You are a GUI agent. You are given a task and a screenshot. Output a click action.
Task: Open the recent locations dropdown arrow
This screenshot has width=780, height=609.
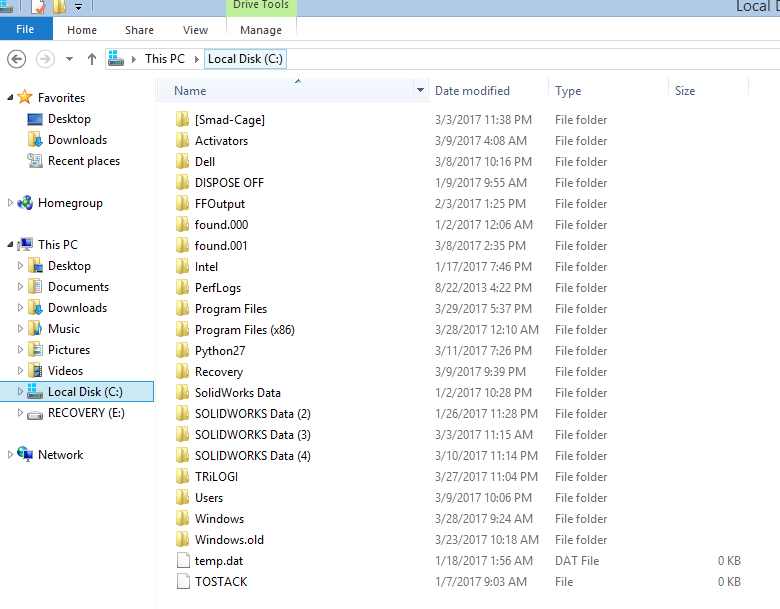(69, 59)
